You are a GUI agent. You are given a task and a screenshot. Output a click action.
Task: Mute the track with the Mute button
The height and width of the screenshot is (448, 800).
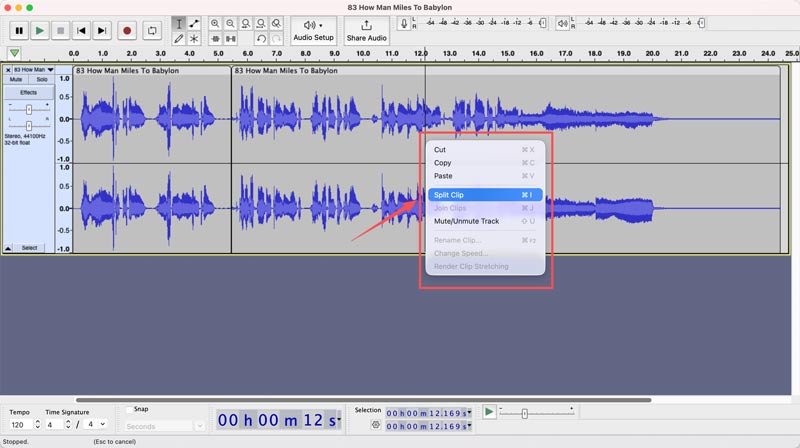pos(16,80)
